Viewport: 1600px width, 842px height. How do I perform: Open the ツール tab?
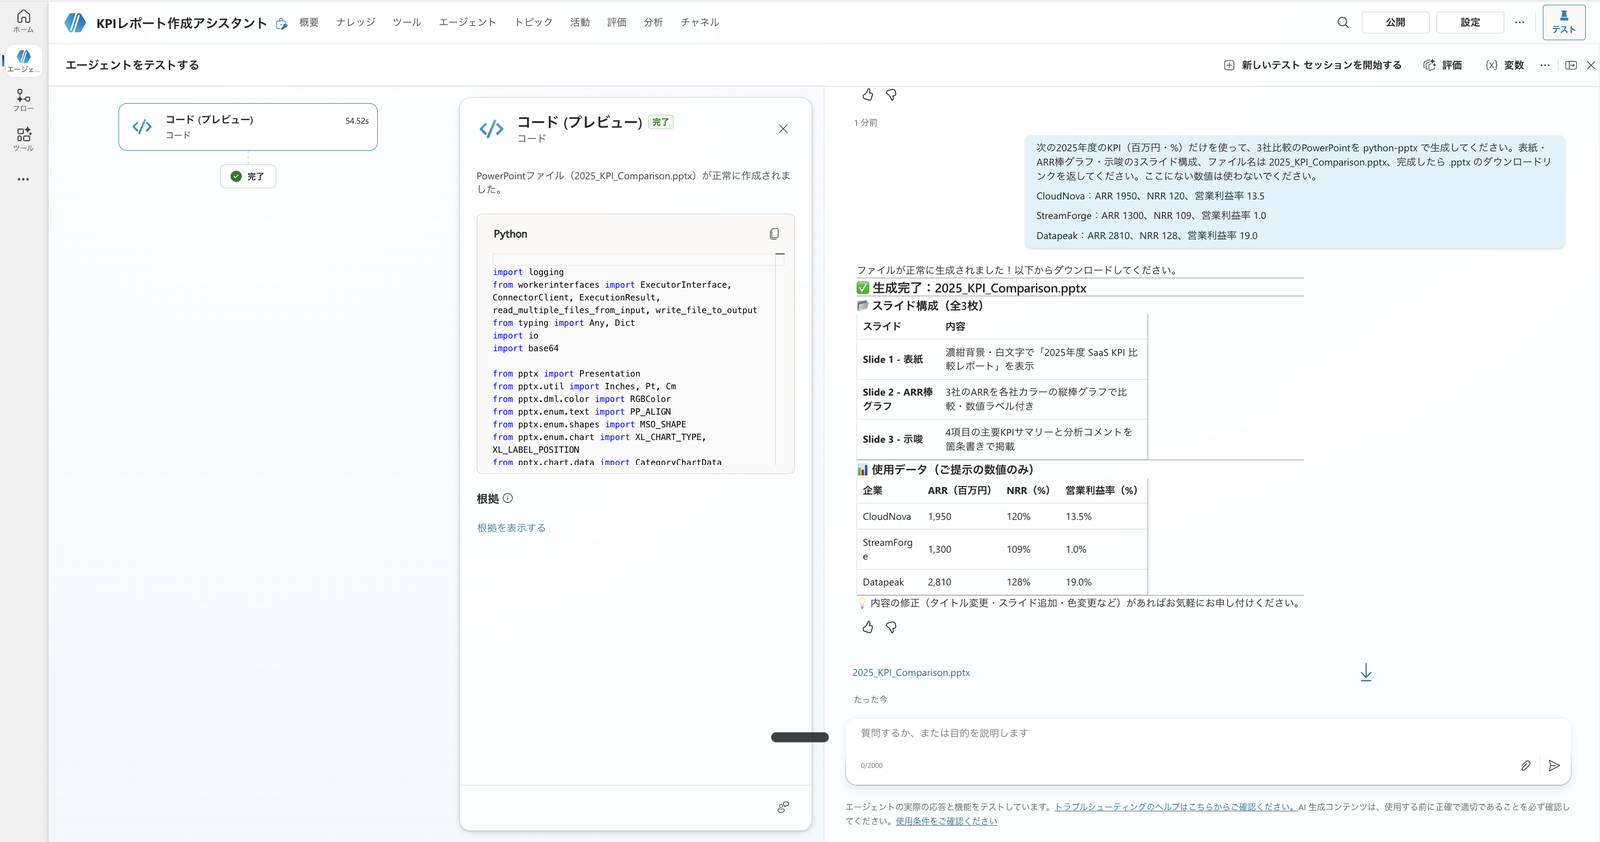[407, 22]
